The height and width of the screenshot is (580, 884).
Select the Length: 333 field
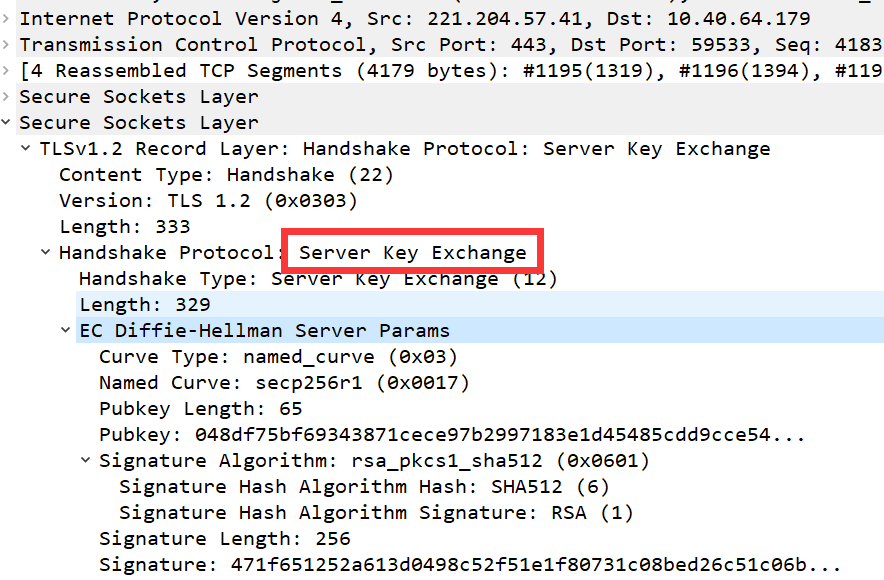(x=125, y=227)
